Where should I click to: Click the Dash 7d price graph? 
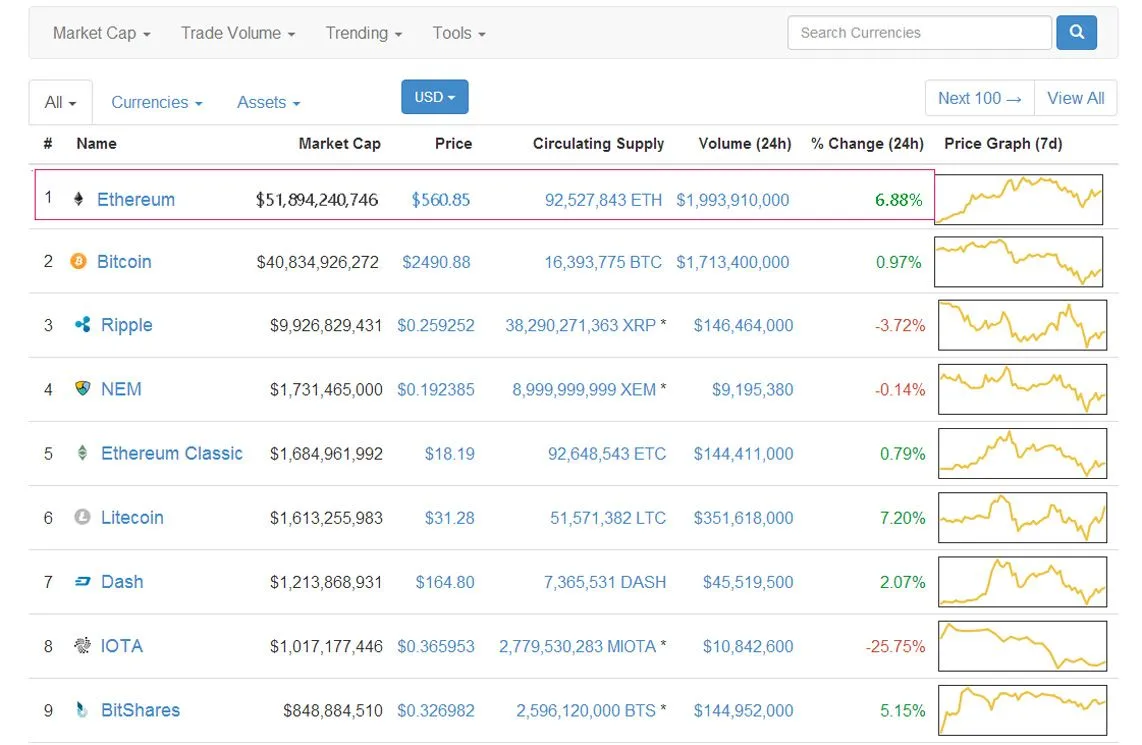point(1023,581)
